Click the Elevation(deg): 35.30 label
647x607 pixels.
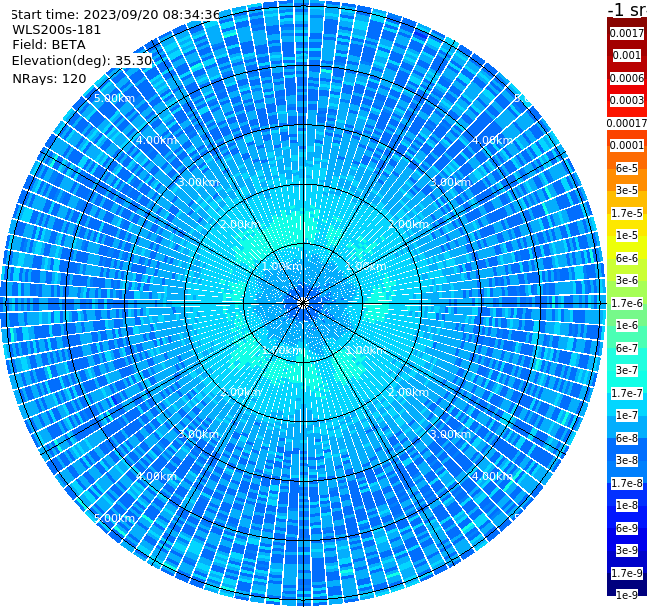(82, 61)
